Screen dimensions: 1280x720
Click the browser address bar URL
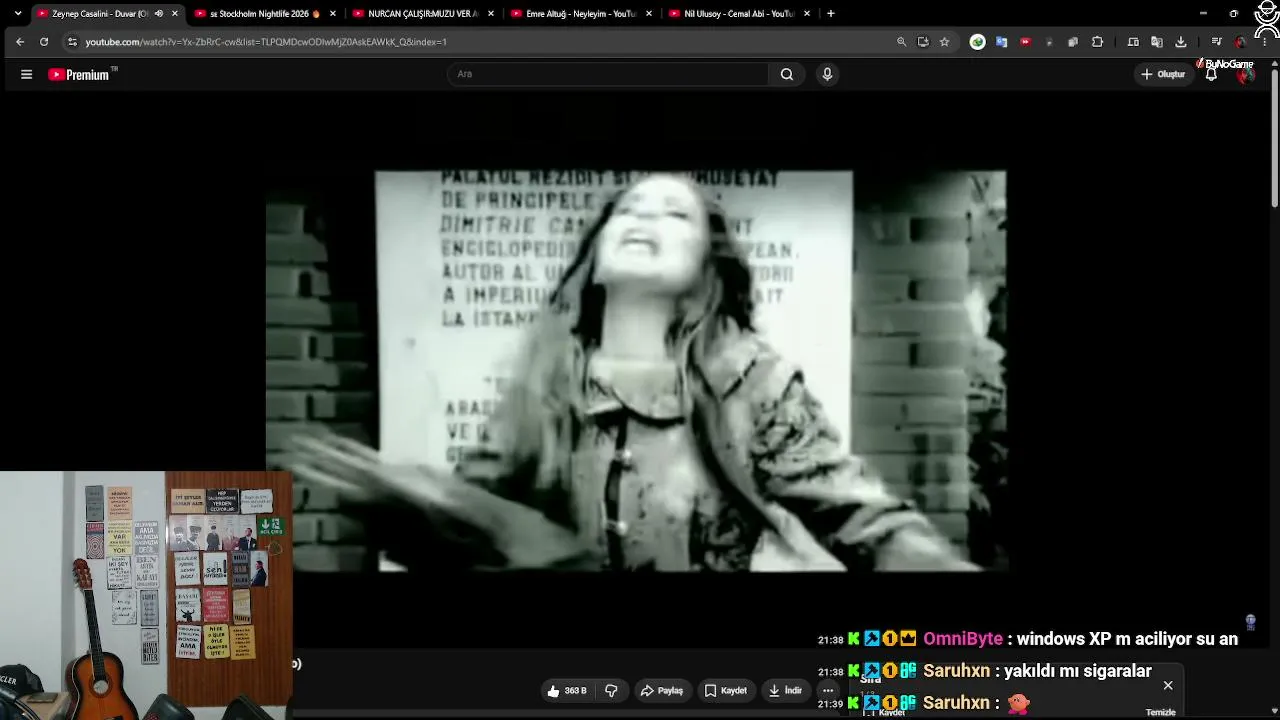pyautogui.click(x=266, y=42)
